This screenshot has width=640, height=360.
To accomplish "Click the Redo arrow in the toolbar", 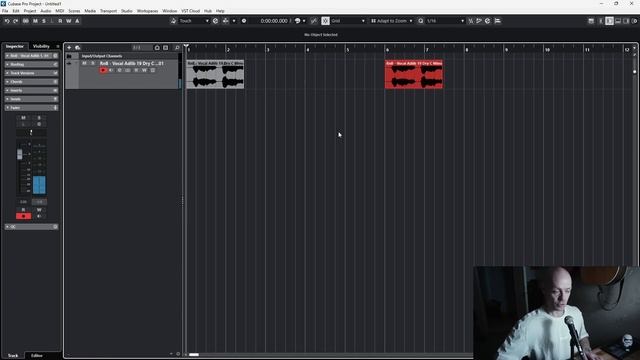I will (x=16, y=21).
